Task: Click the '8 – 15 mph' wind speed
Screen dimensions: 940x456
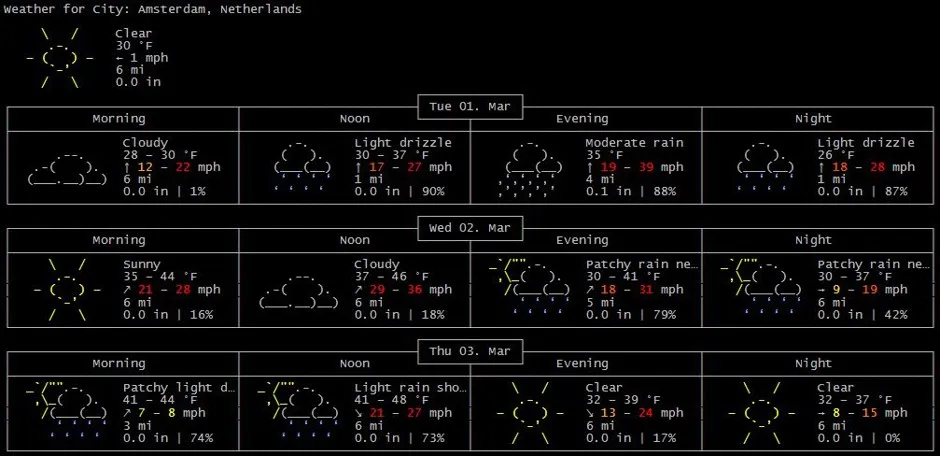Action: click(x=863, y=413)
